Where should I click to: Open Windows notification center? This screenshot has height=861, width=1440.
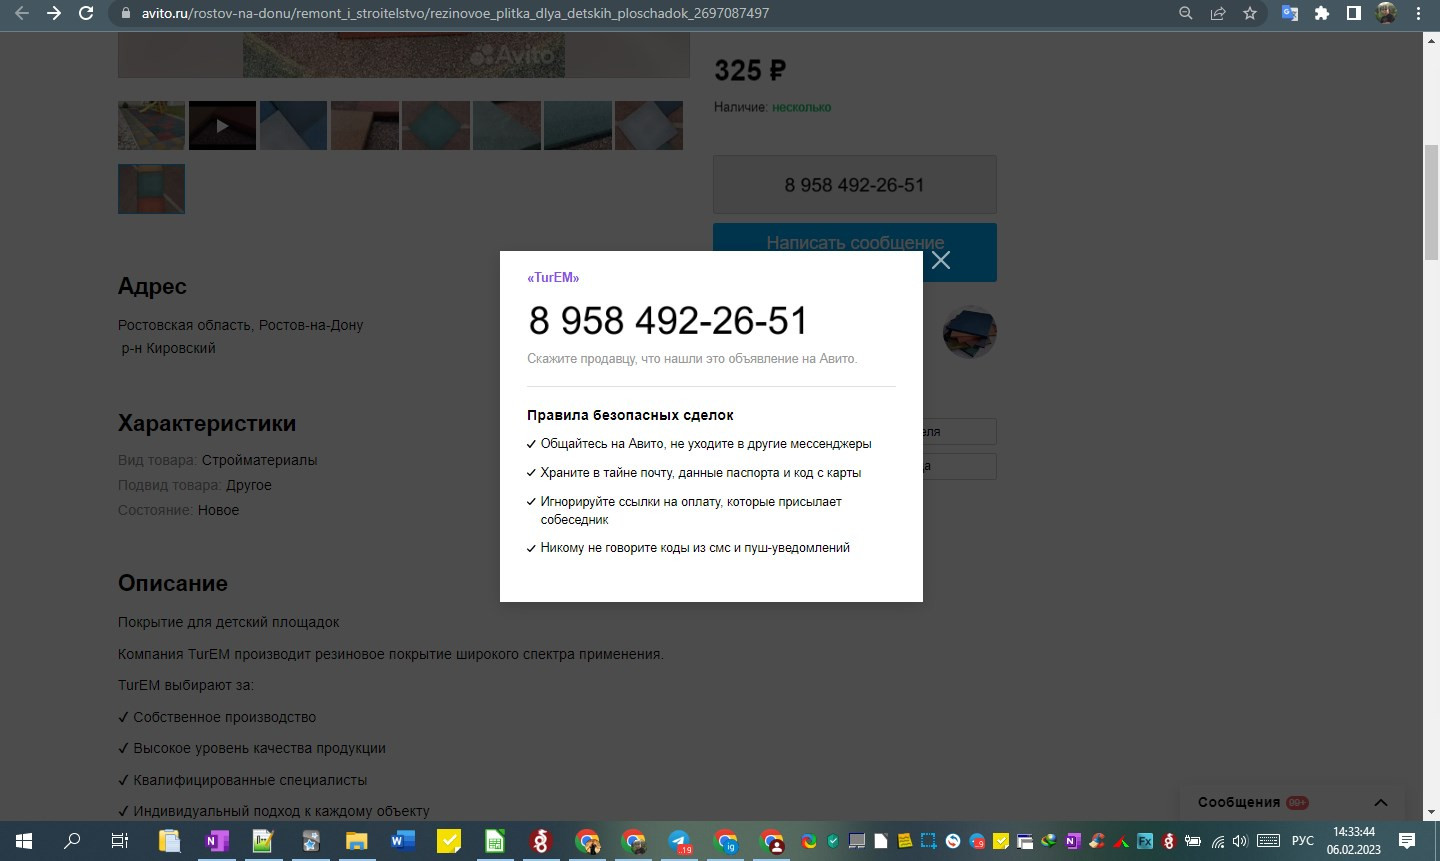[1407, 841]
